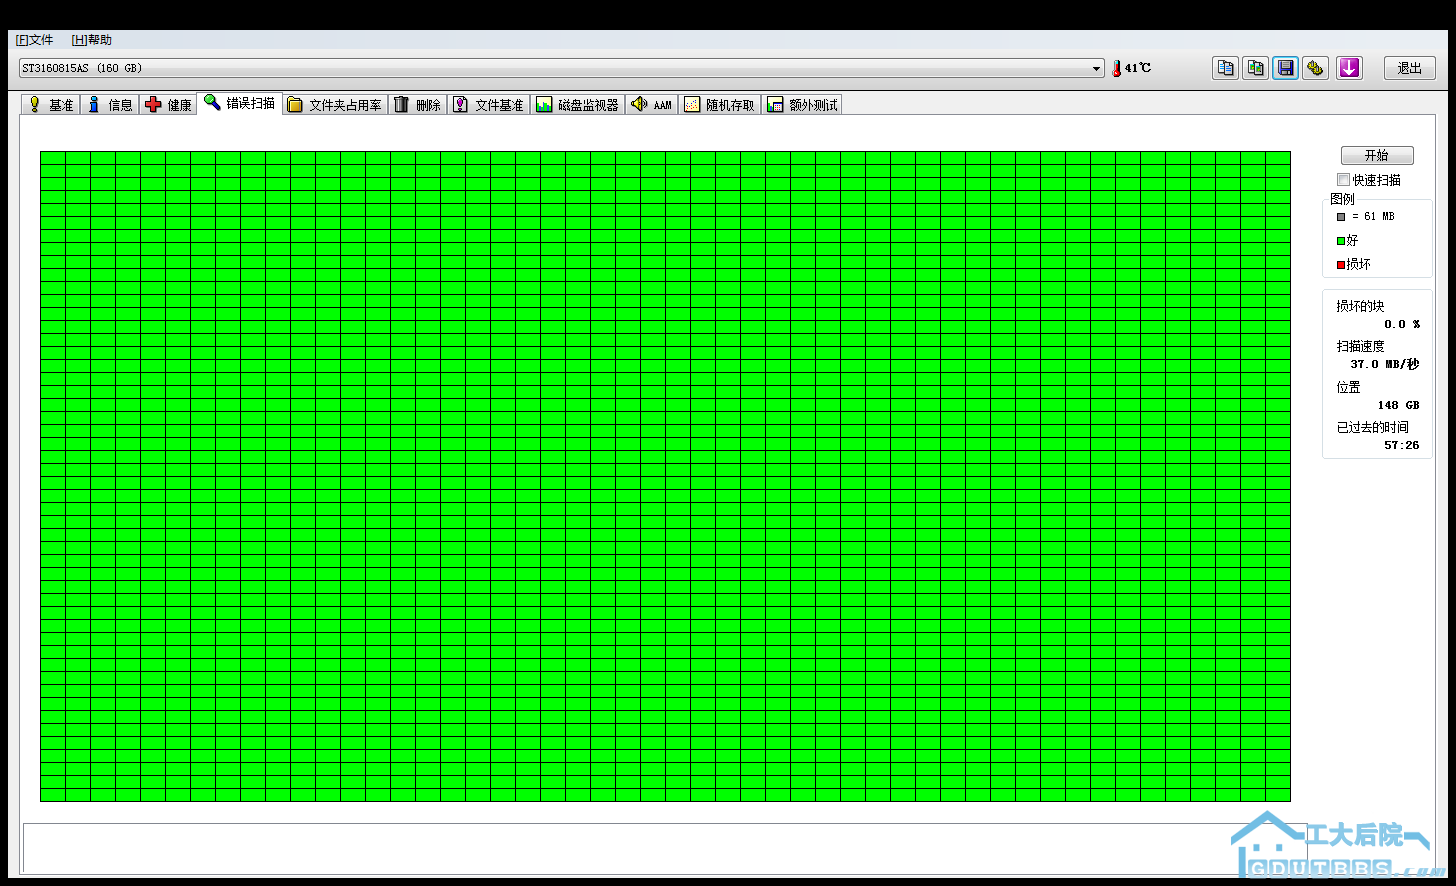Click the empty log box below the grid
Screen dimensions: 1456x886
point(664,849)
